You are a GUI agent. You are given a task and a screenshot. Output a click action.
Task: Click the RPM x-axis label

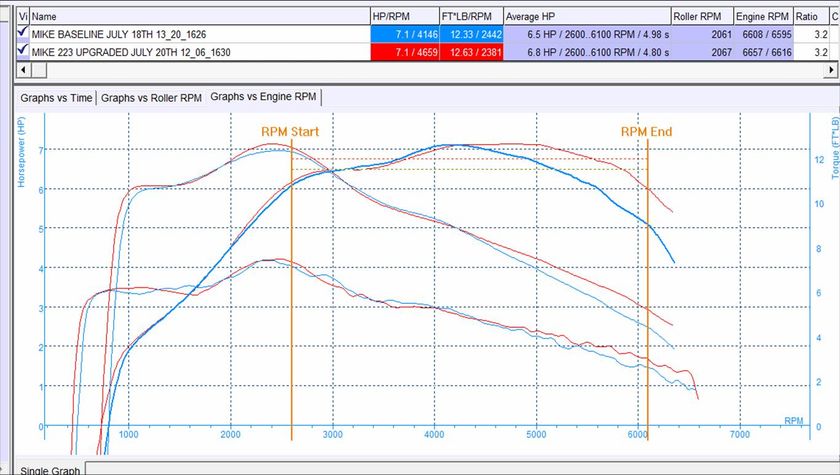[x=793, y=421]
